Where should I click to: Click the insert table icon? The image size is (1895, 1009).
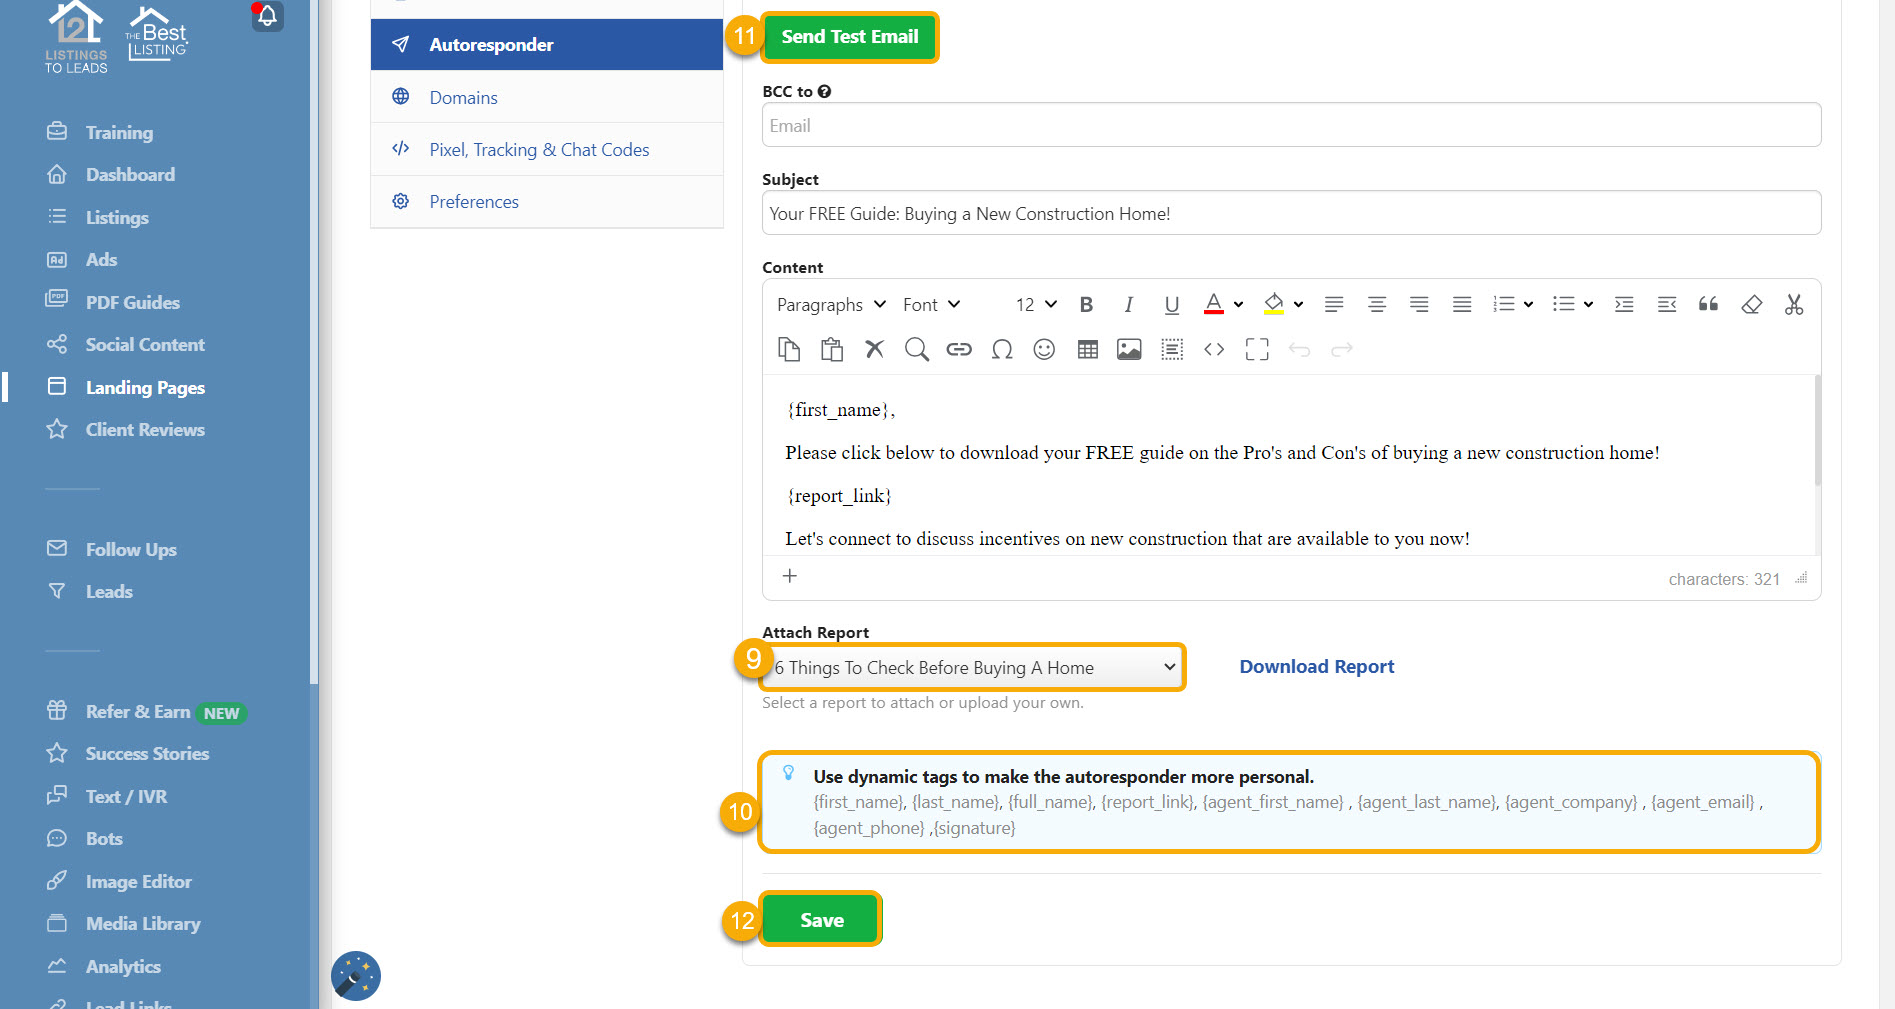coord(1087,349)
